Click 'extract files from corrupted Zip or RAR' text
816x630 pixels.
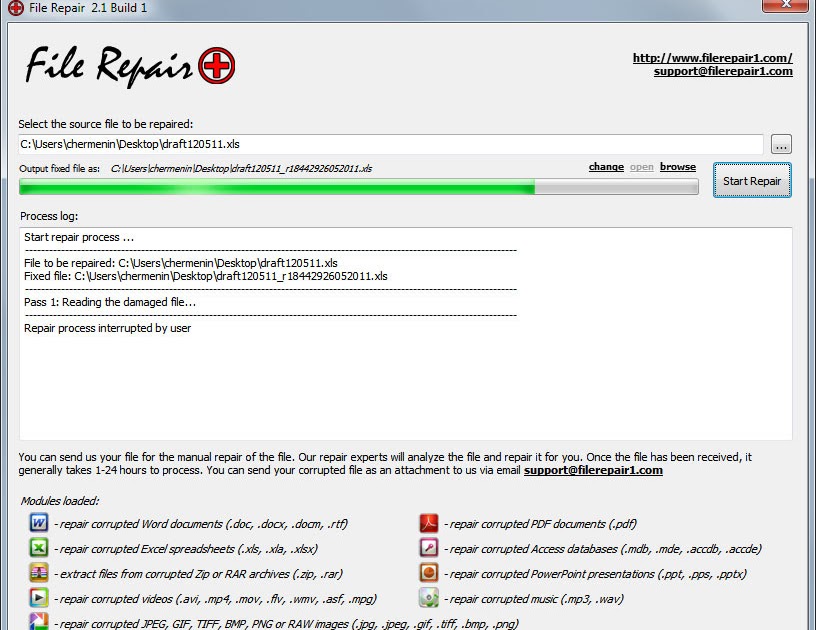click(198, 574)
